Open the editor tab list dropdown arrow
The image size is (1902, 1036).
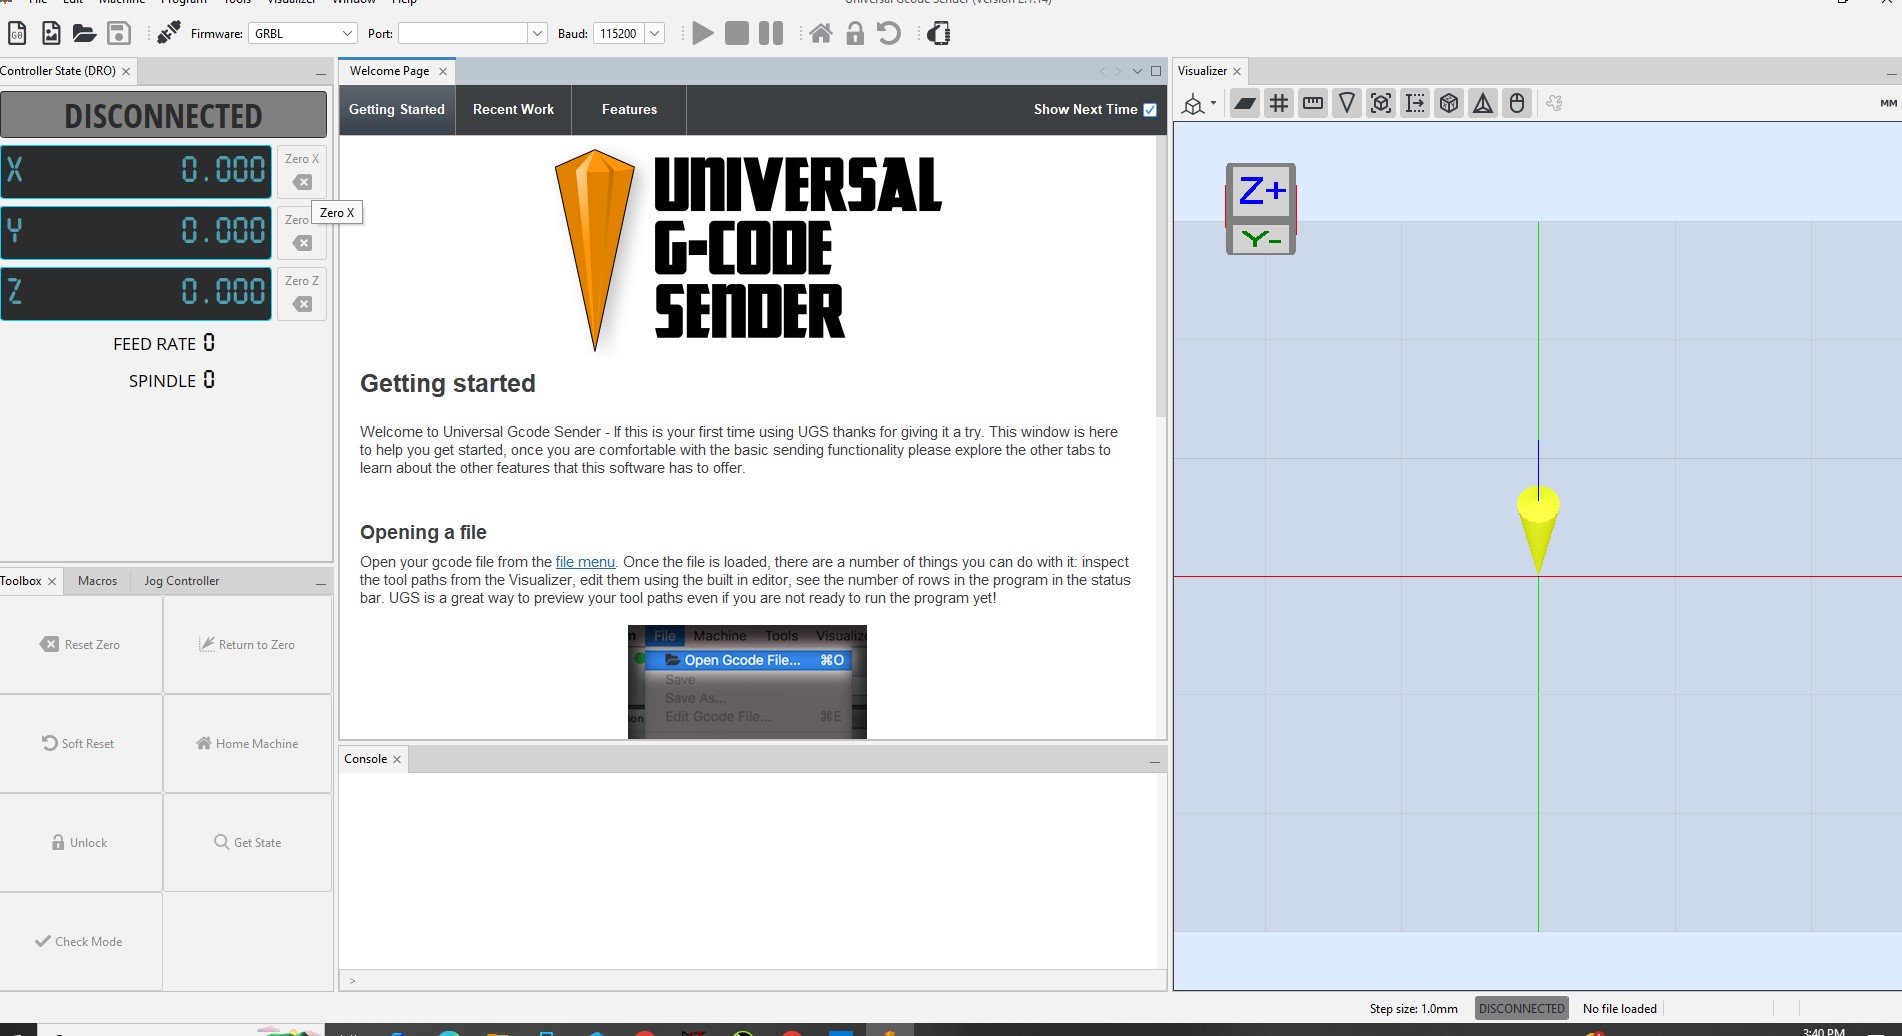pyautogui.click(x=1137, y=71)
